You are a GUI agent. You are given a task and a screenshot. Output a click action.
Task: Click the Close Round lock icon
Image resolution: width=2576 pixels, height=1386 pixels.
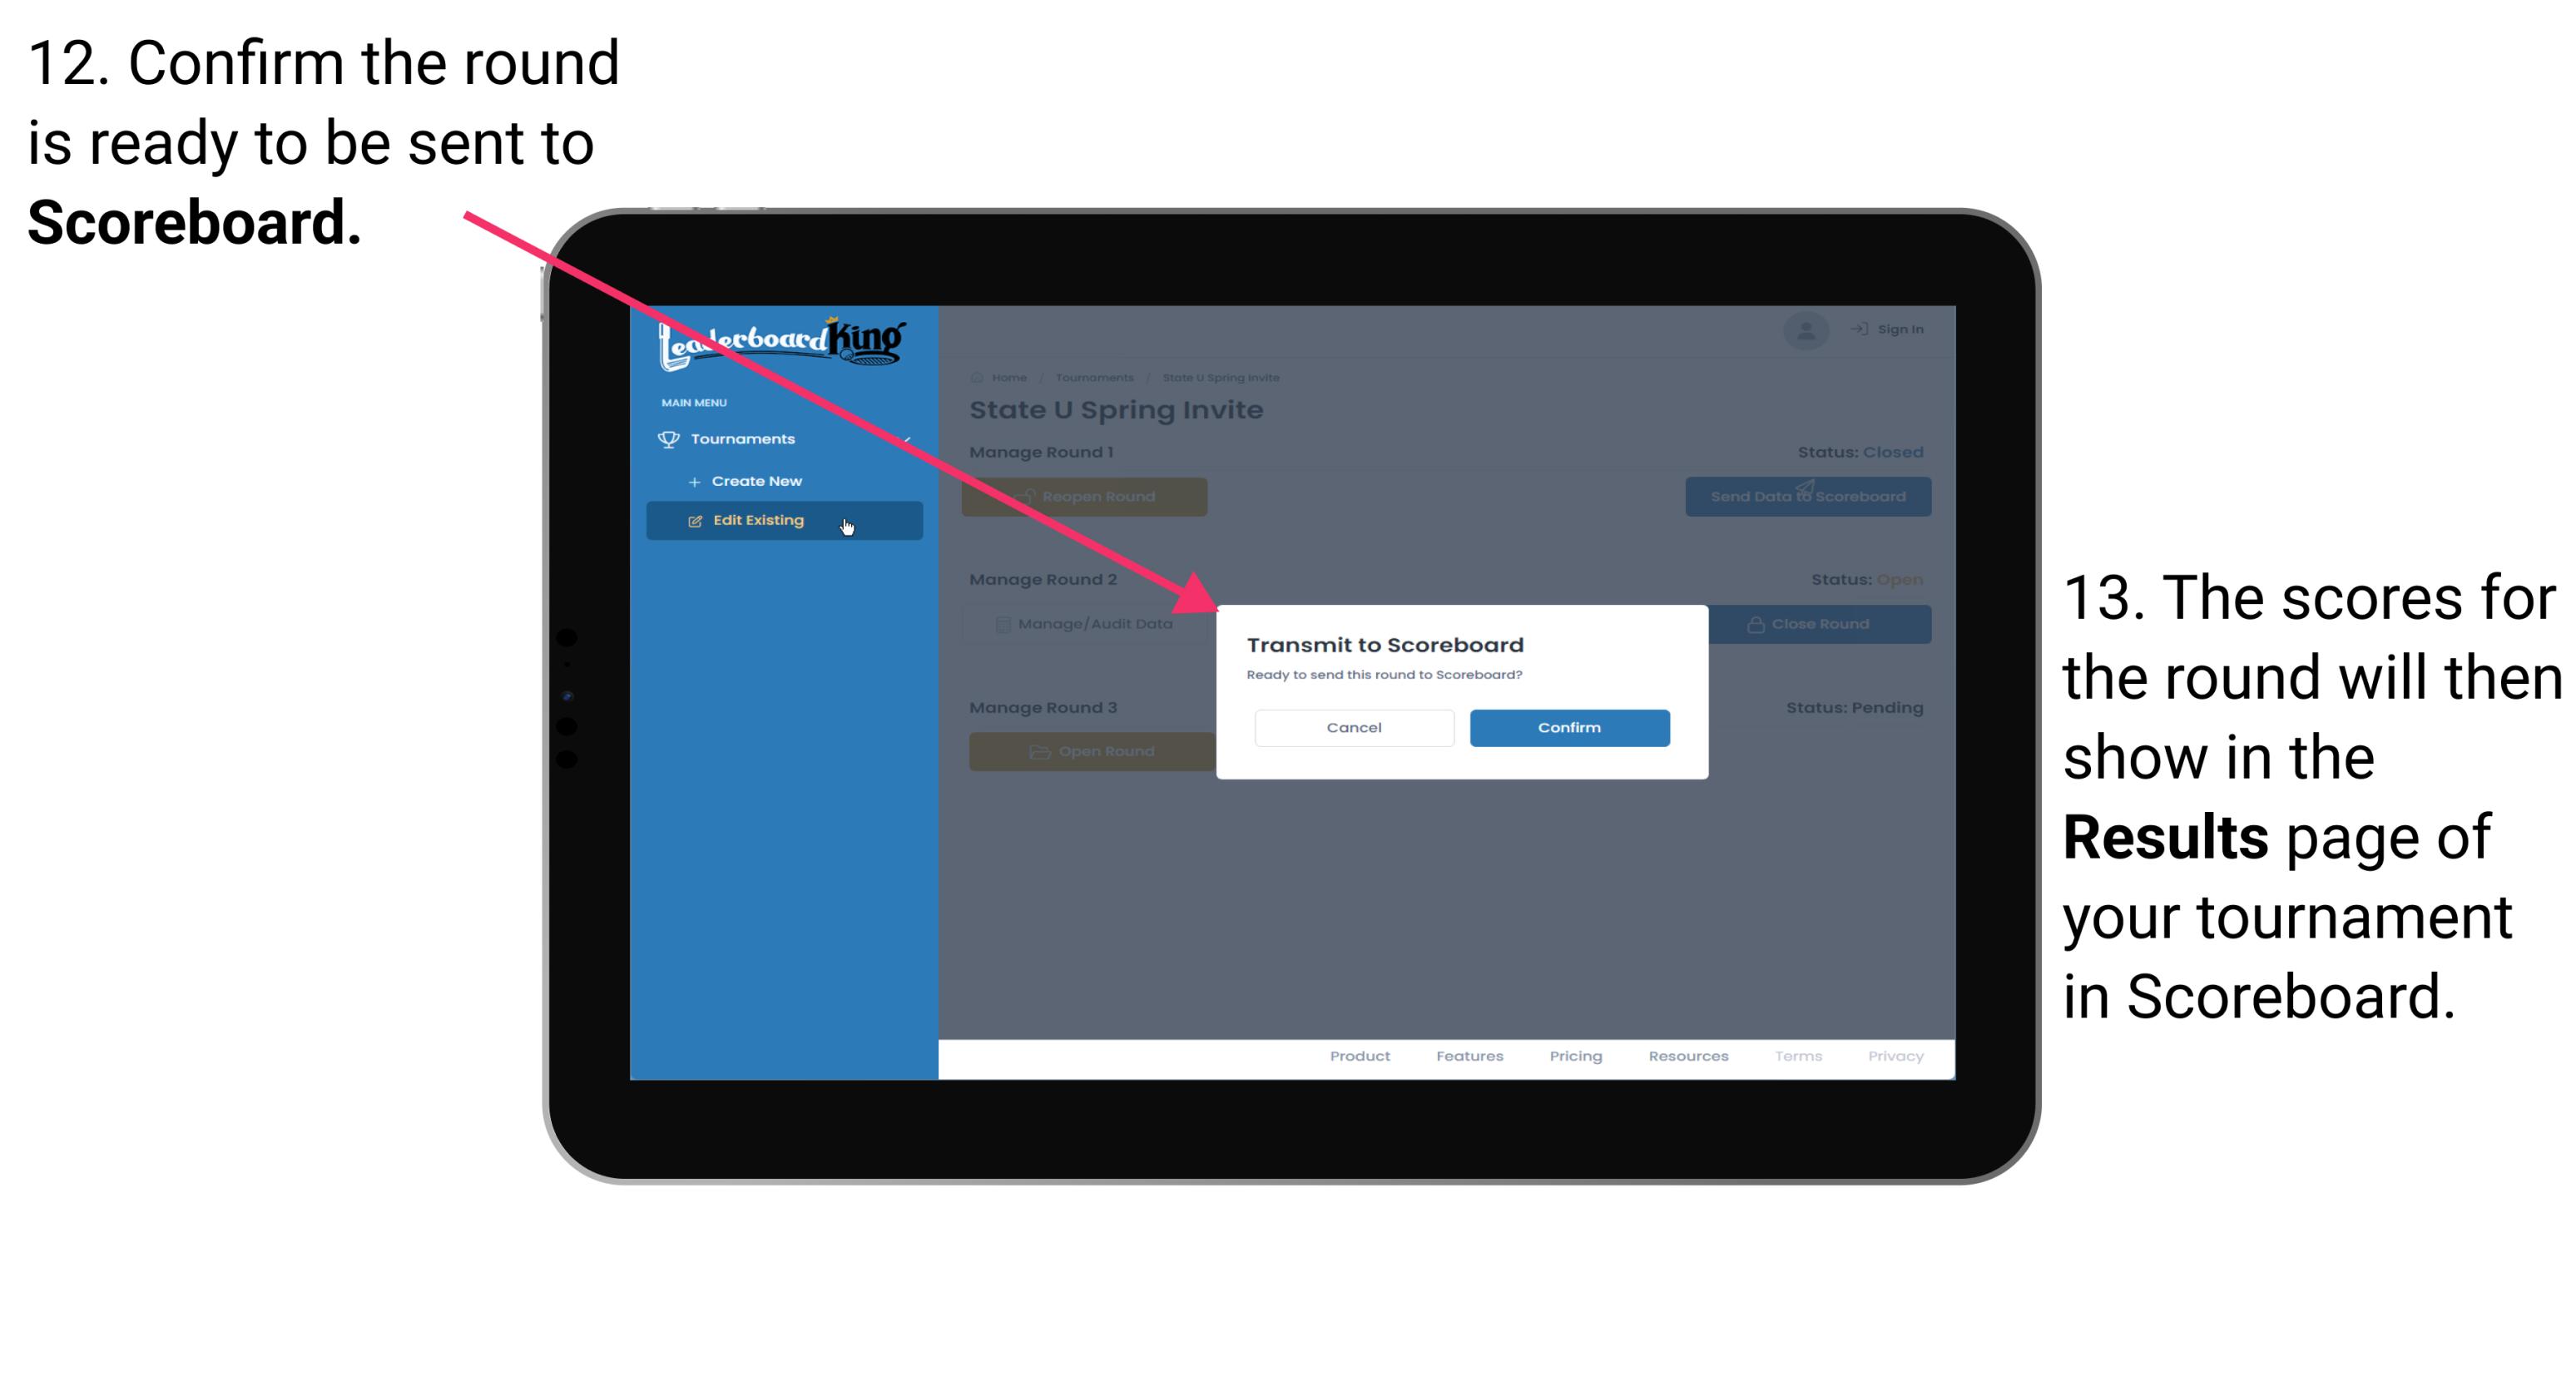1756,623
